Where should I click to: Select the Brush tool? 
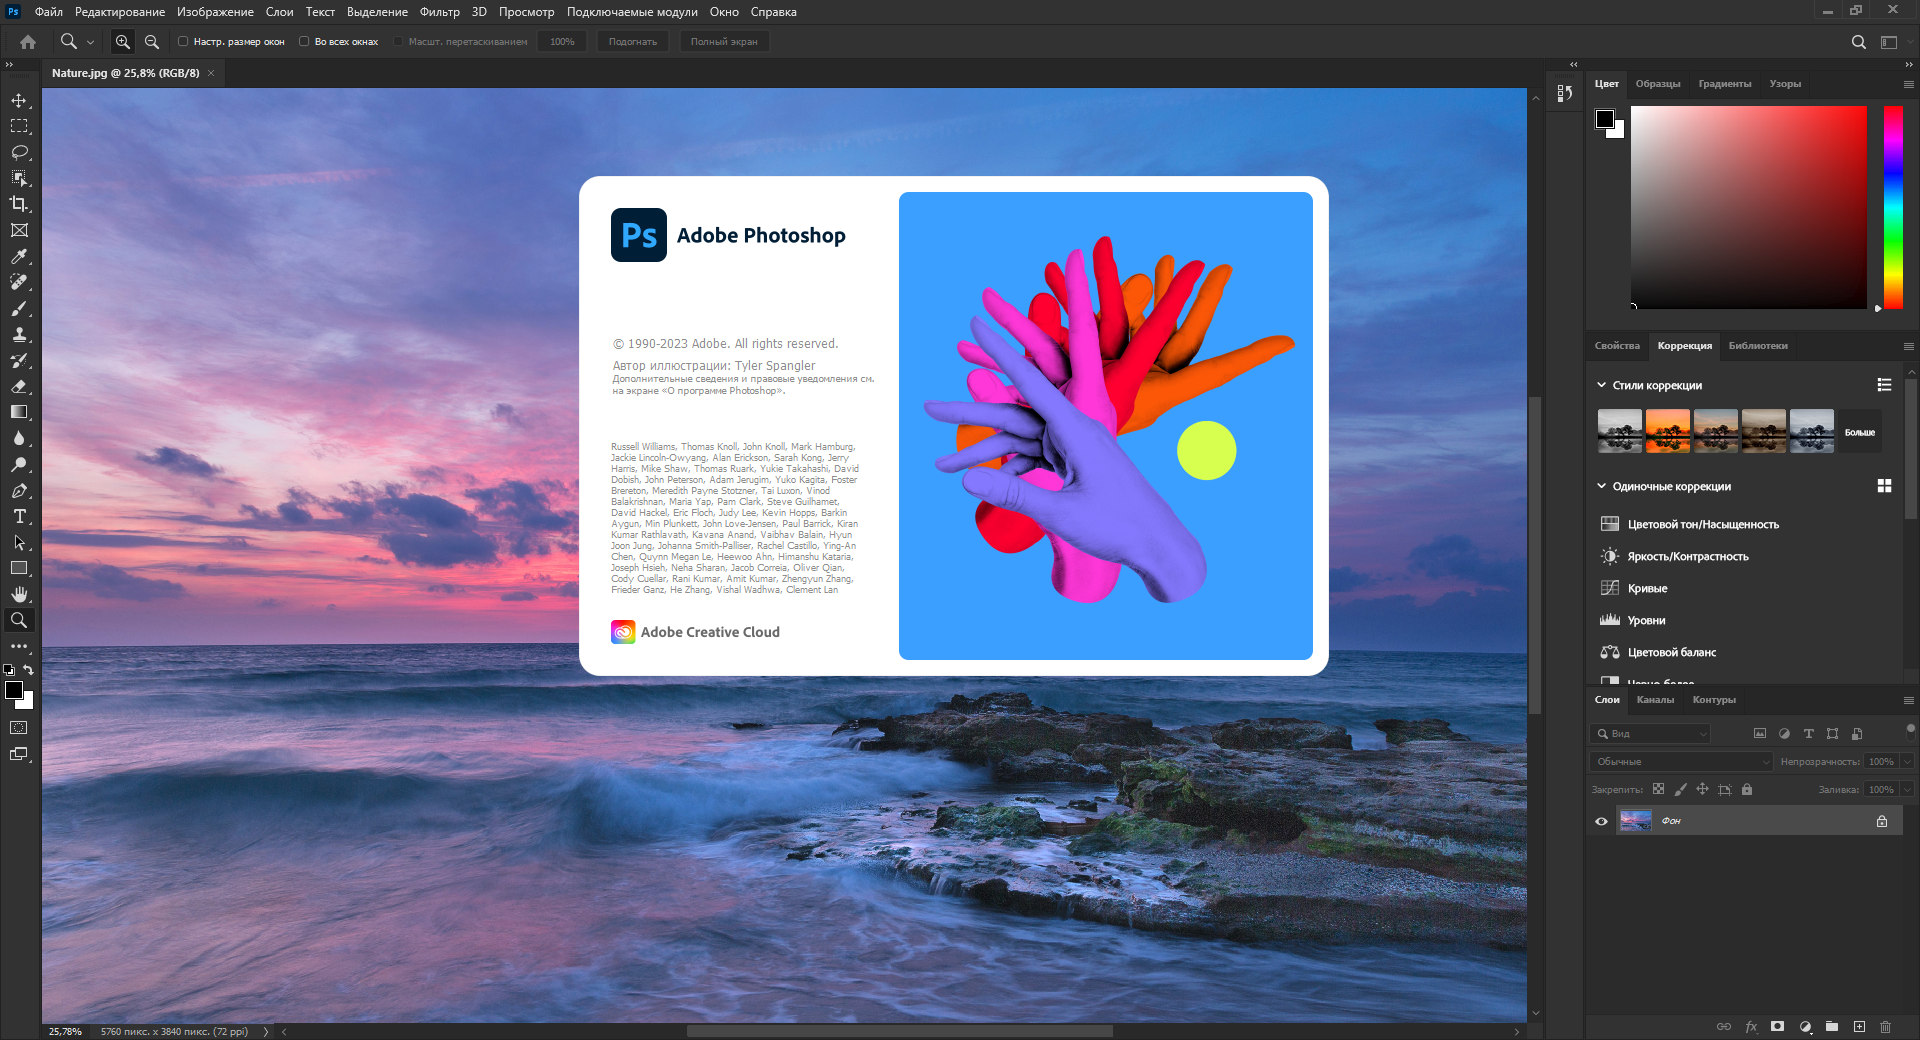point(19,309)
